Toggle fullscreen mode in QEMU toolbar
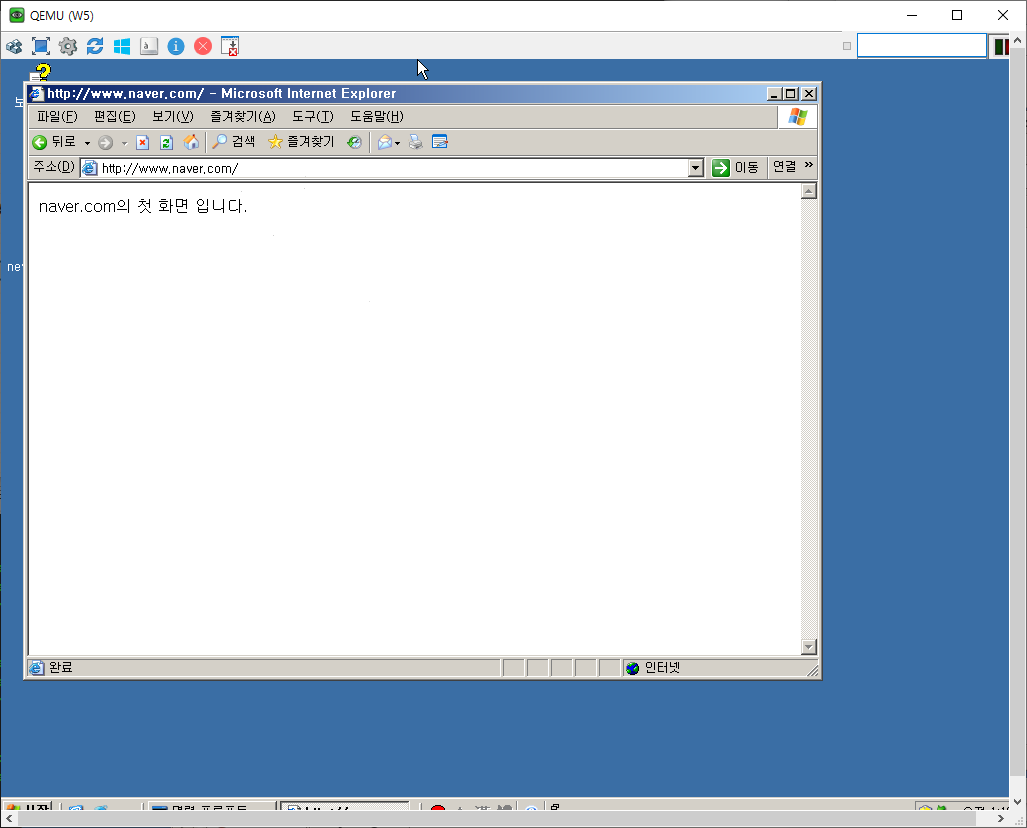This screenshot has width=1027, height=828. point(41,47)
